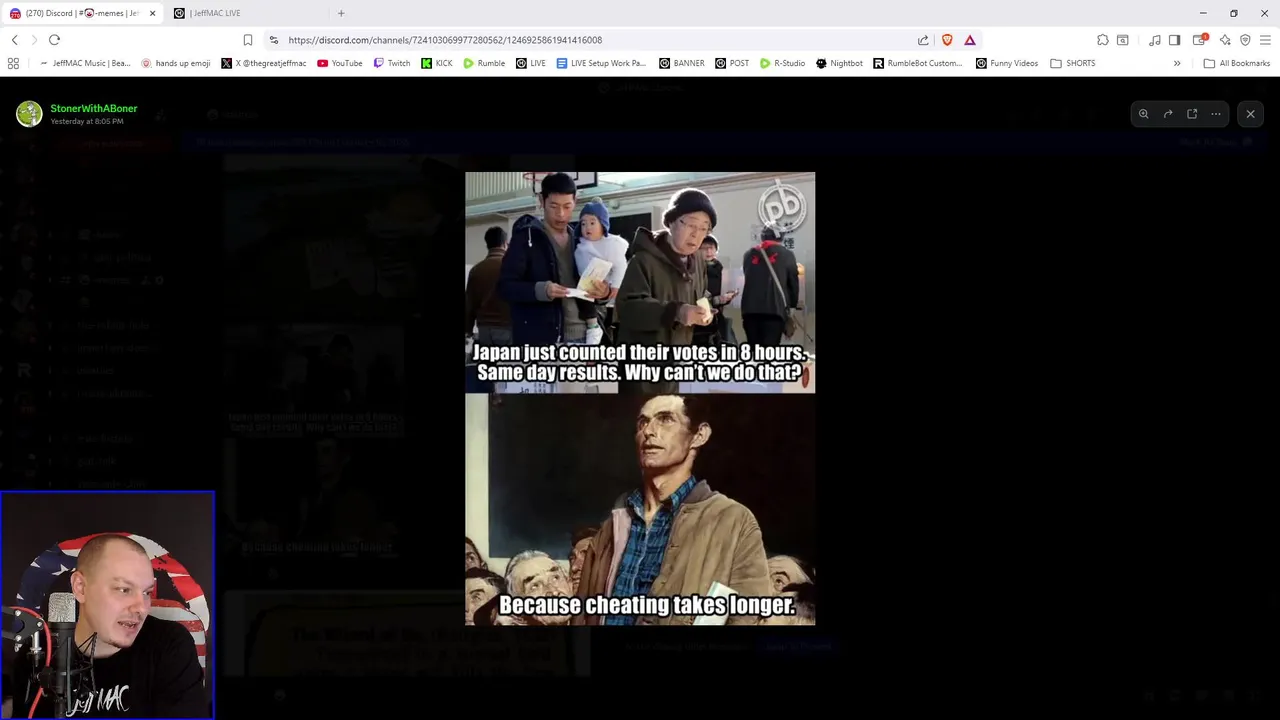Open StonerWithABoner's username link
Screen dimensions: 1280x720
[94, 108]
